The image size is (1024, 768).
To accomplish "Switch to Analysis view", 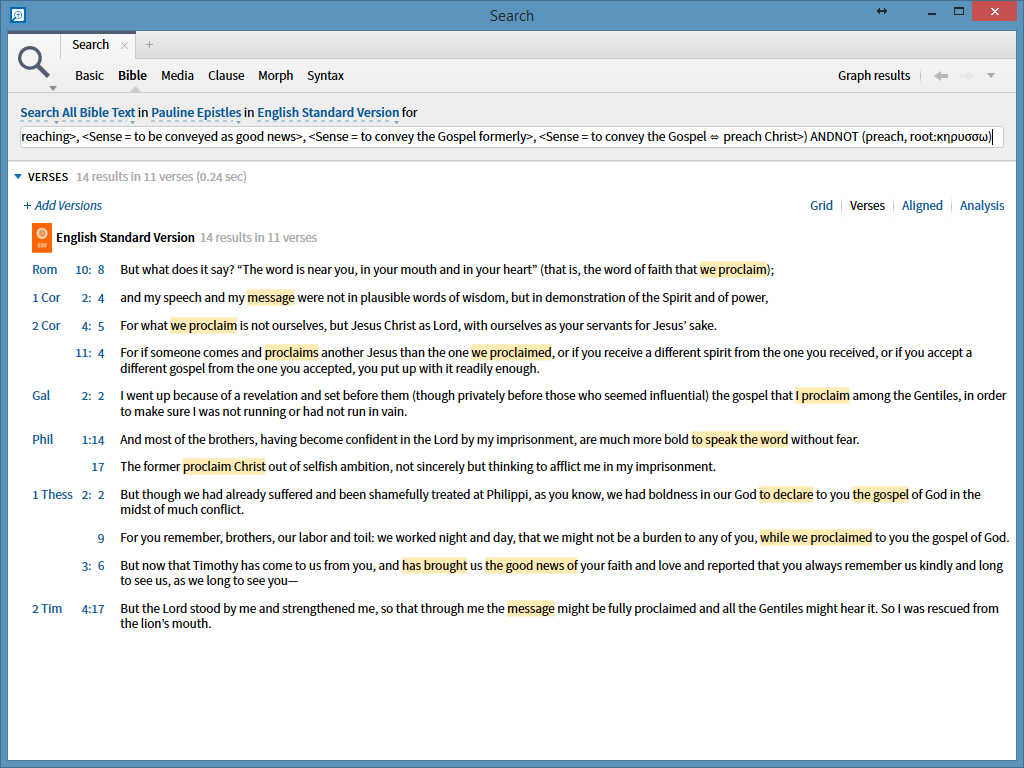I will [982, 206].
